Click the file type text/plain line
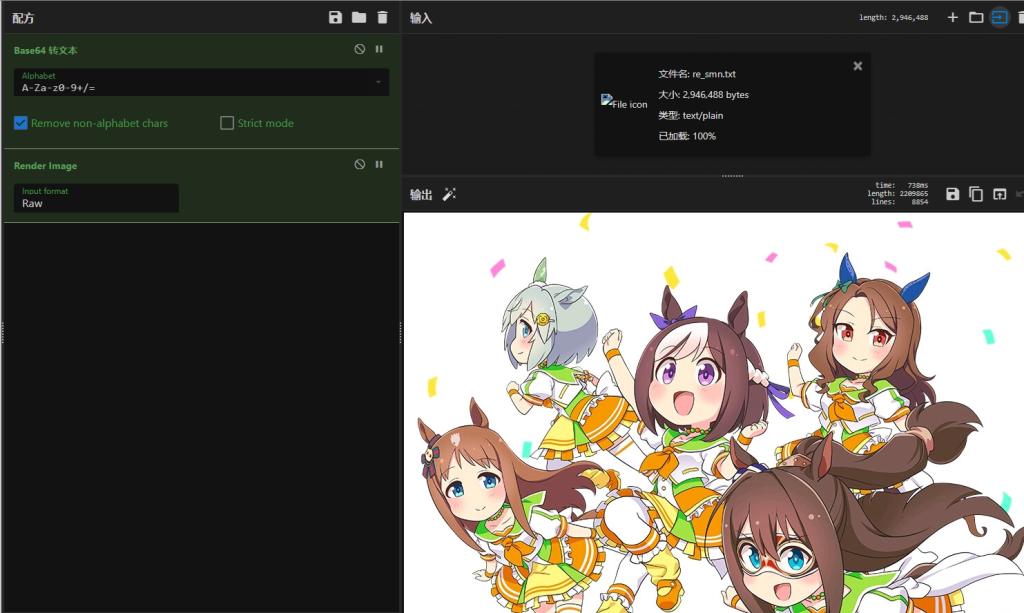The height and width of the screenshot is (613, 1024). pos(690,116)
